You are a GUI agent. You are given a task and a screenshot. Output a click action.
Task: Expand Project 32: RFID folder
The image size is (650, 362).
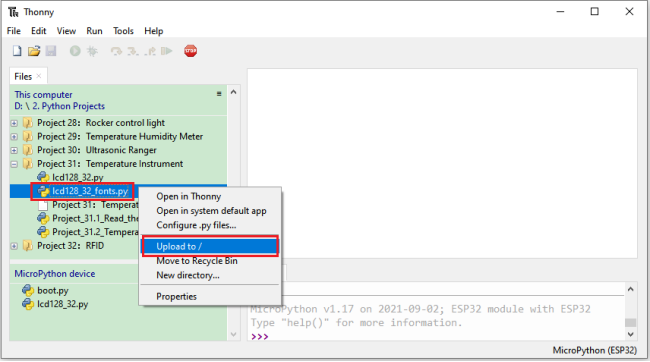[x=14, y=246]
